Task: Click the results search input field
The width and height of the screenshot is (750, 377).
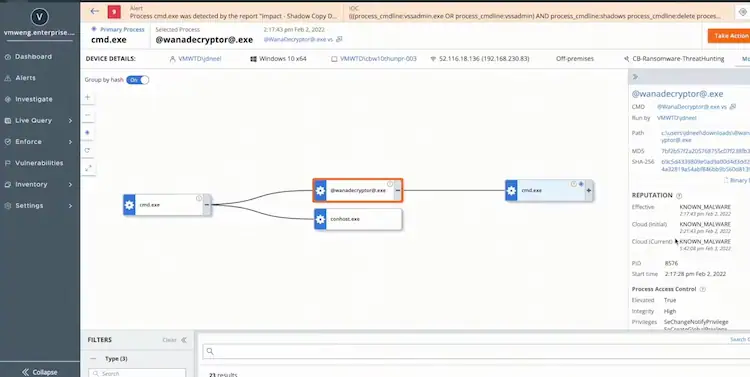Action: coord(476,351)
